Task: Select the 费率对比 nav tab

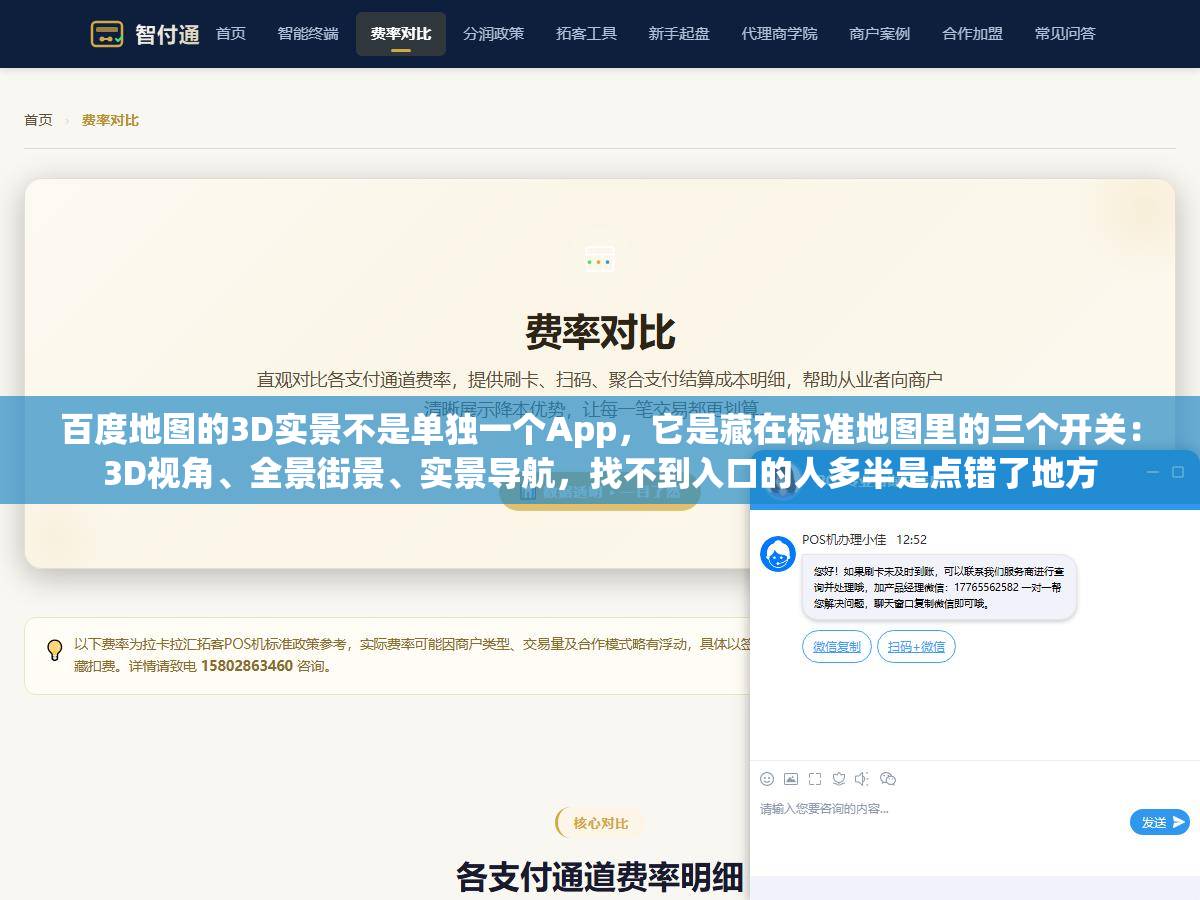Action: pyautogui.click(x=401, y=34)
